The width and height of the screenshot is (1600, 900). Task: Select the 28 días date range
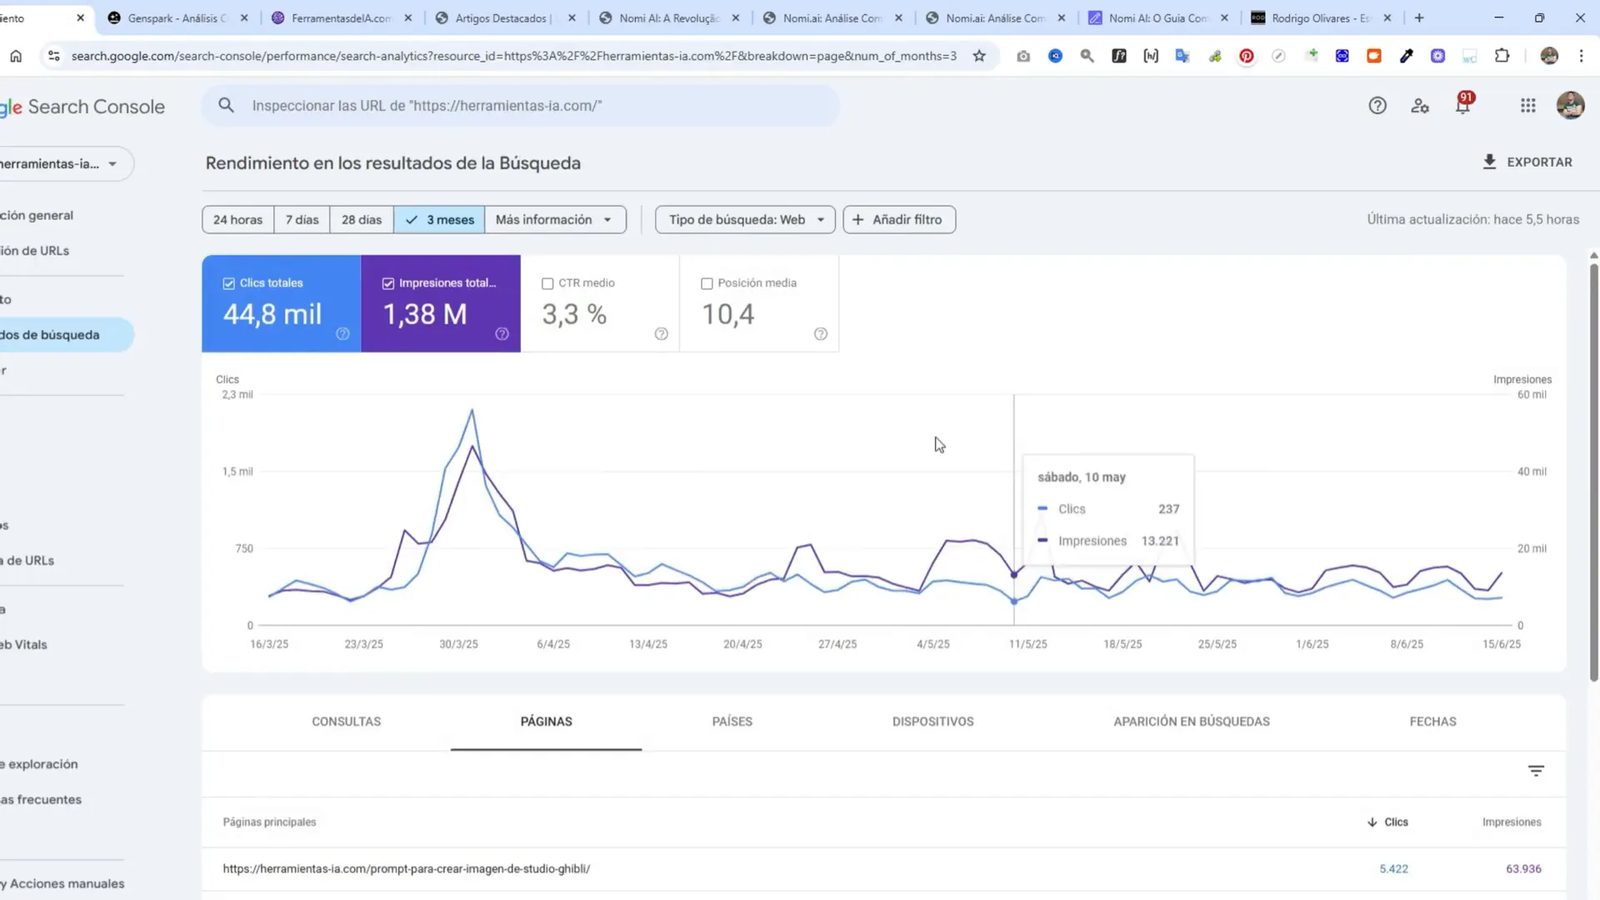pos(361,219)
